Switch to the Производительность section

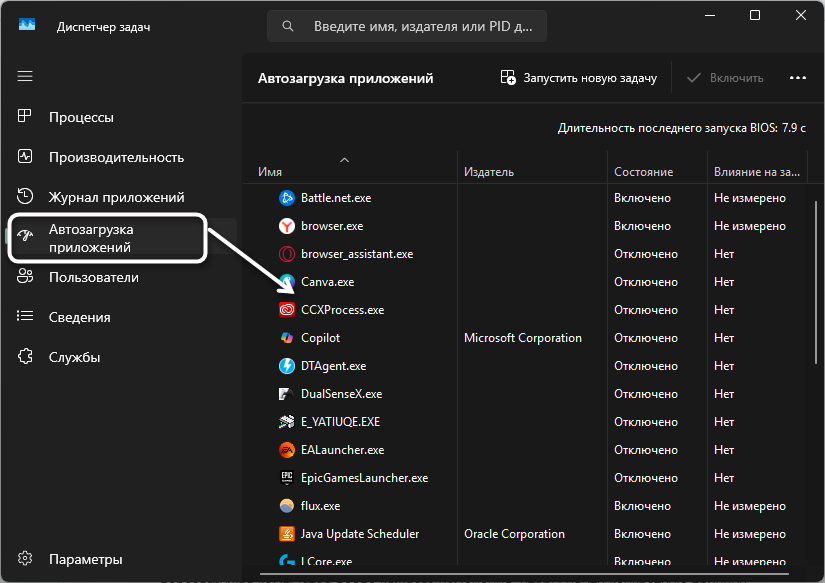tap(116, 157)
